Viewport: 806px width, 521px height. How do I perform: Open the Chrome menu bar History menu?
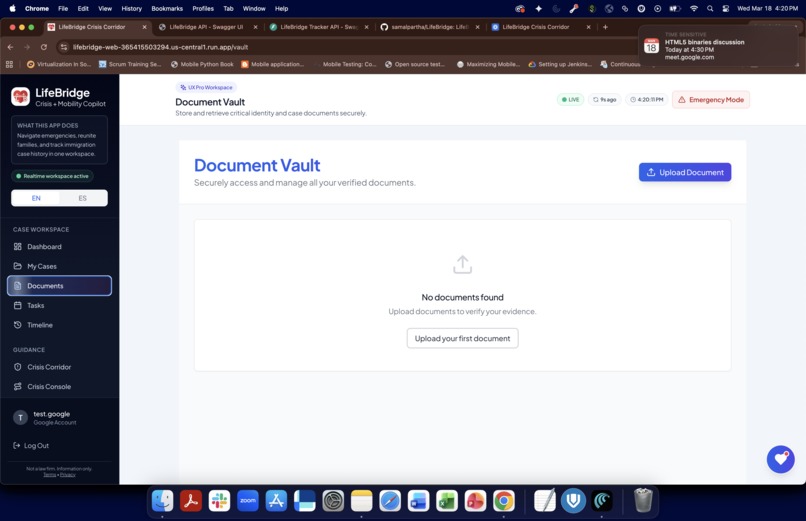pos(132,8)
